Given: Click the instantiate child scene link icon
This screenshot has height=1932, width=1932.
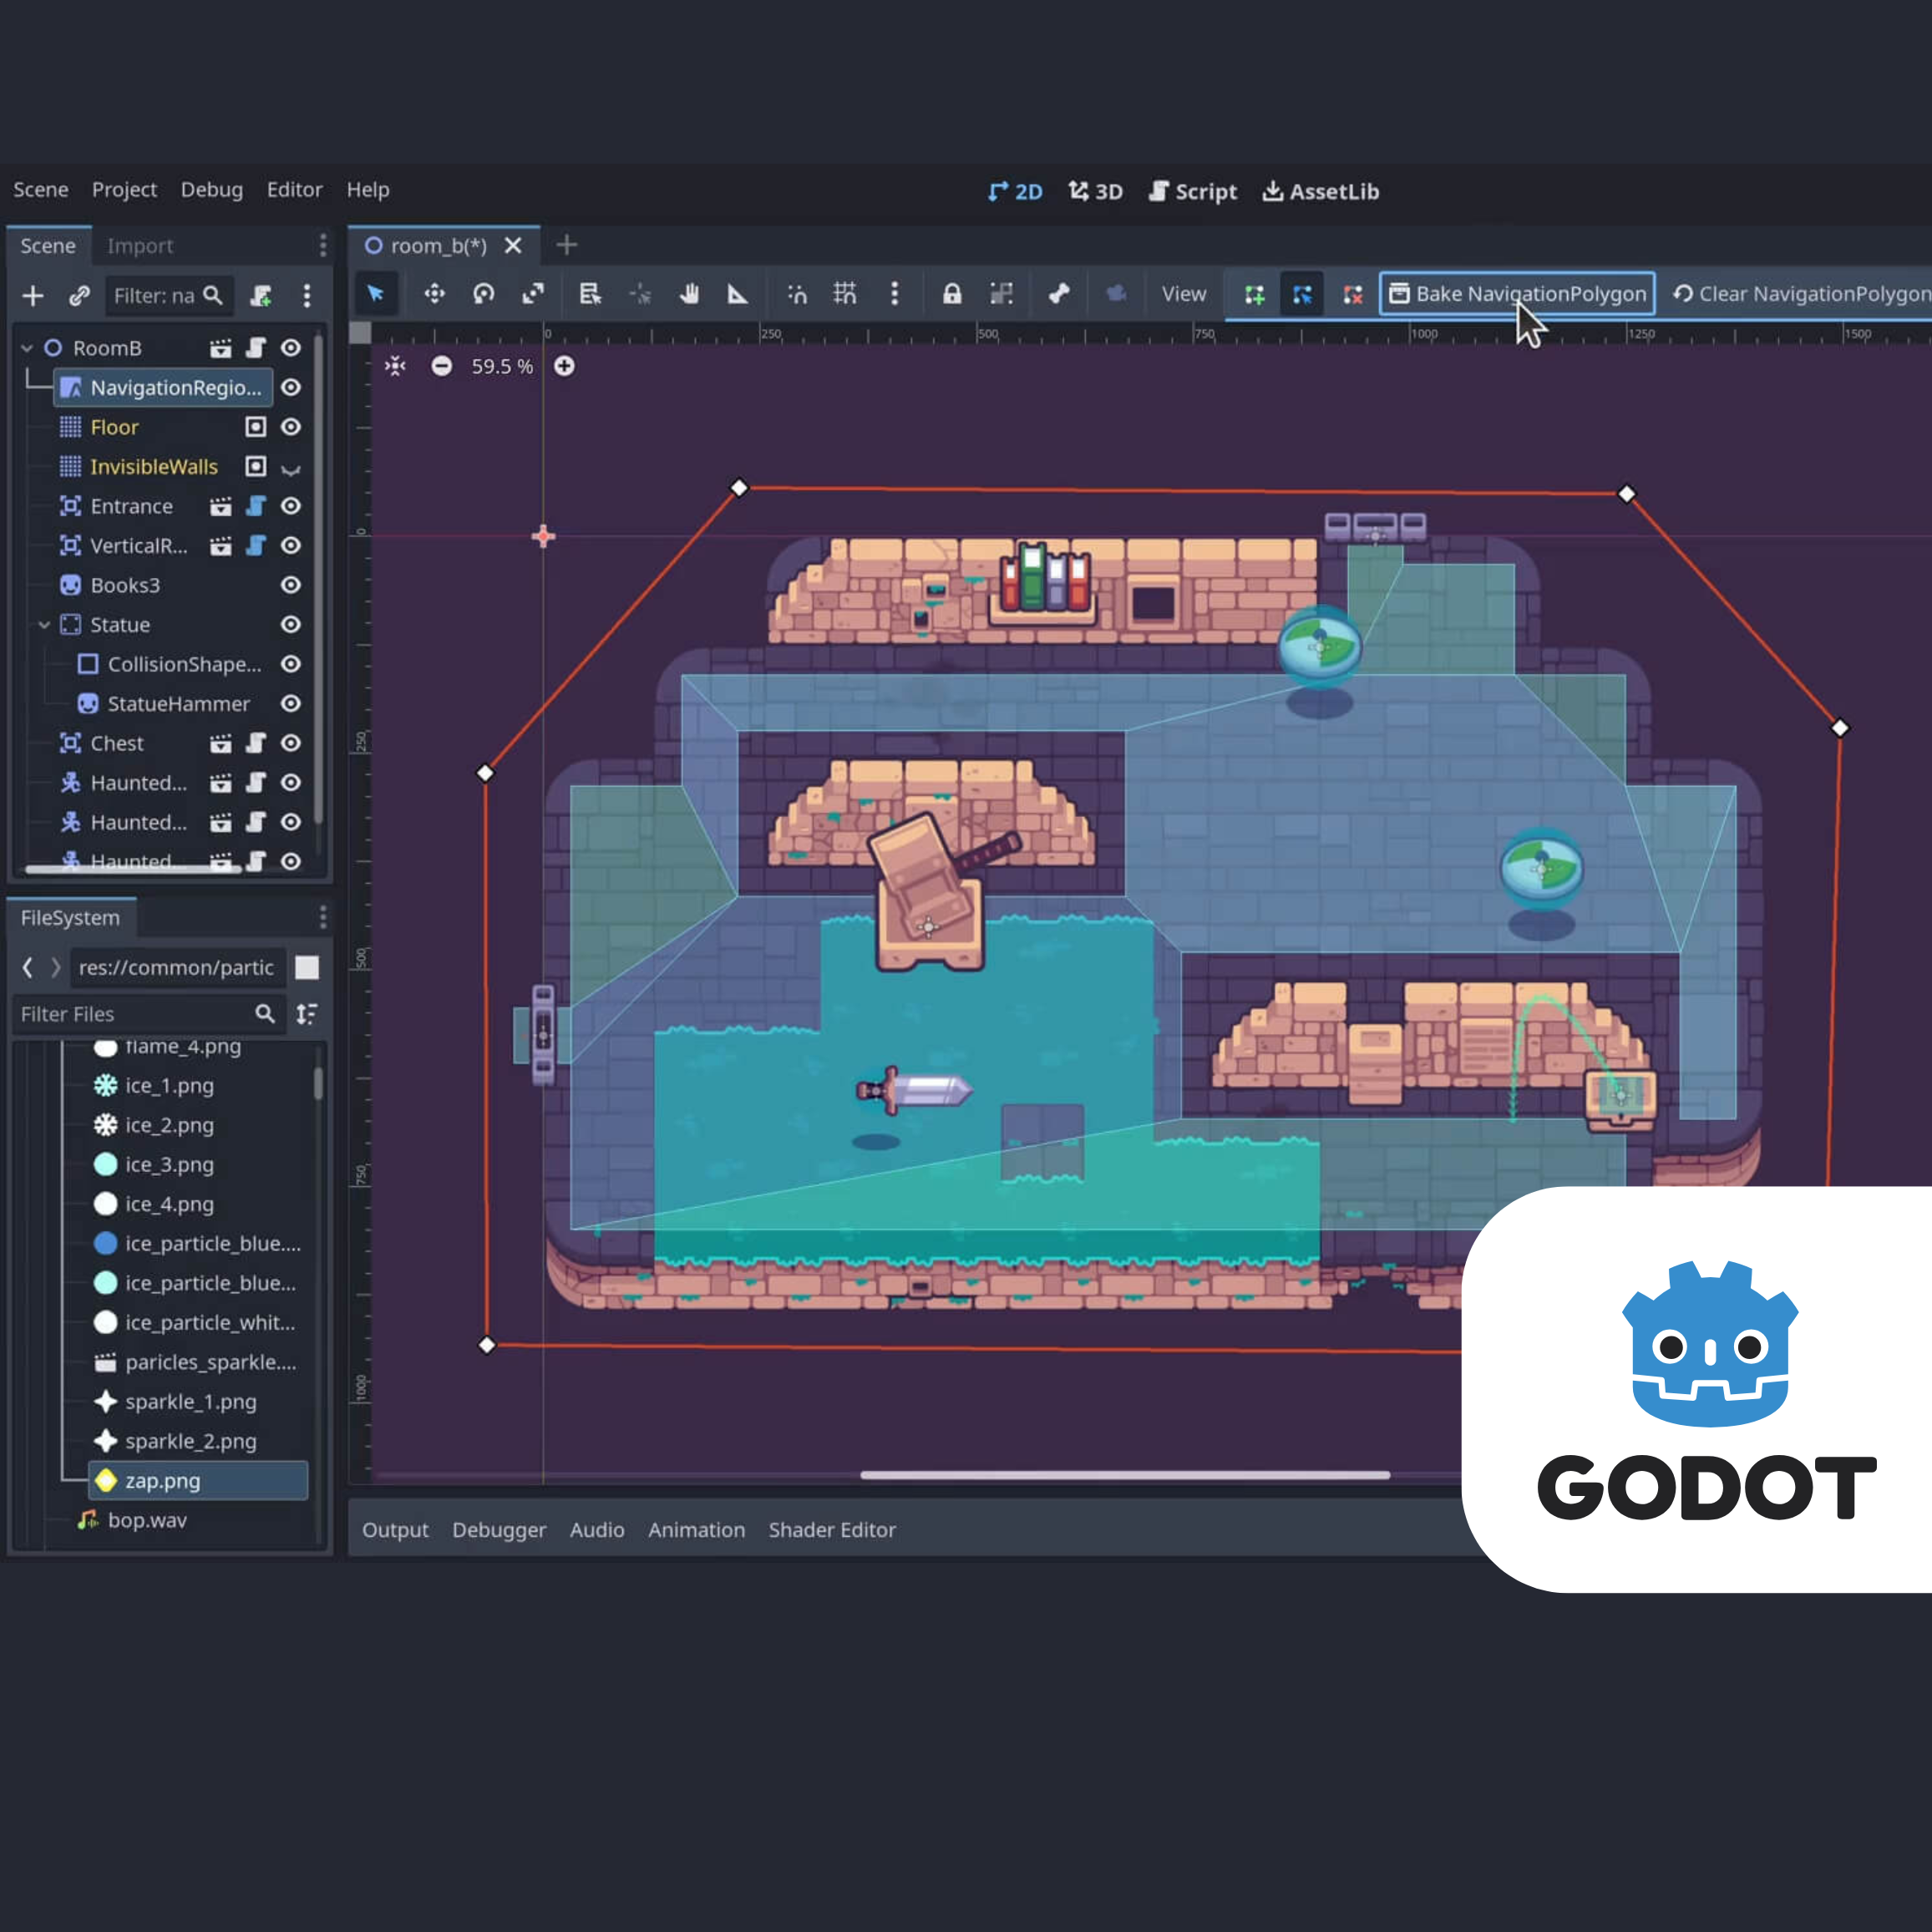Looking at the screenshot, I should [79, 296].
